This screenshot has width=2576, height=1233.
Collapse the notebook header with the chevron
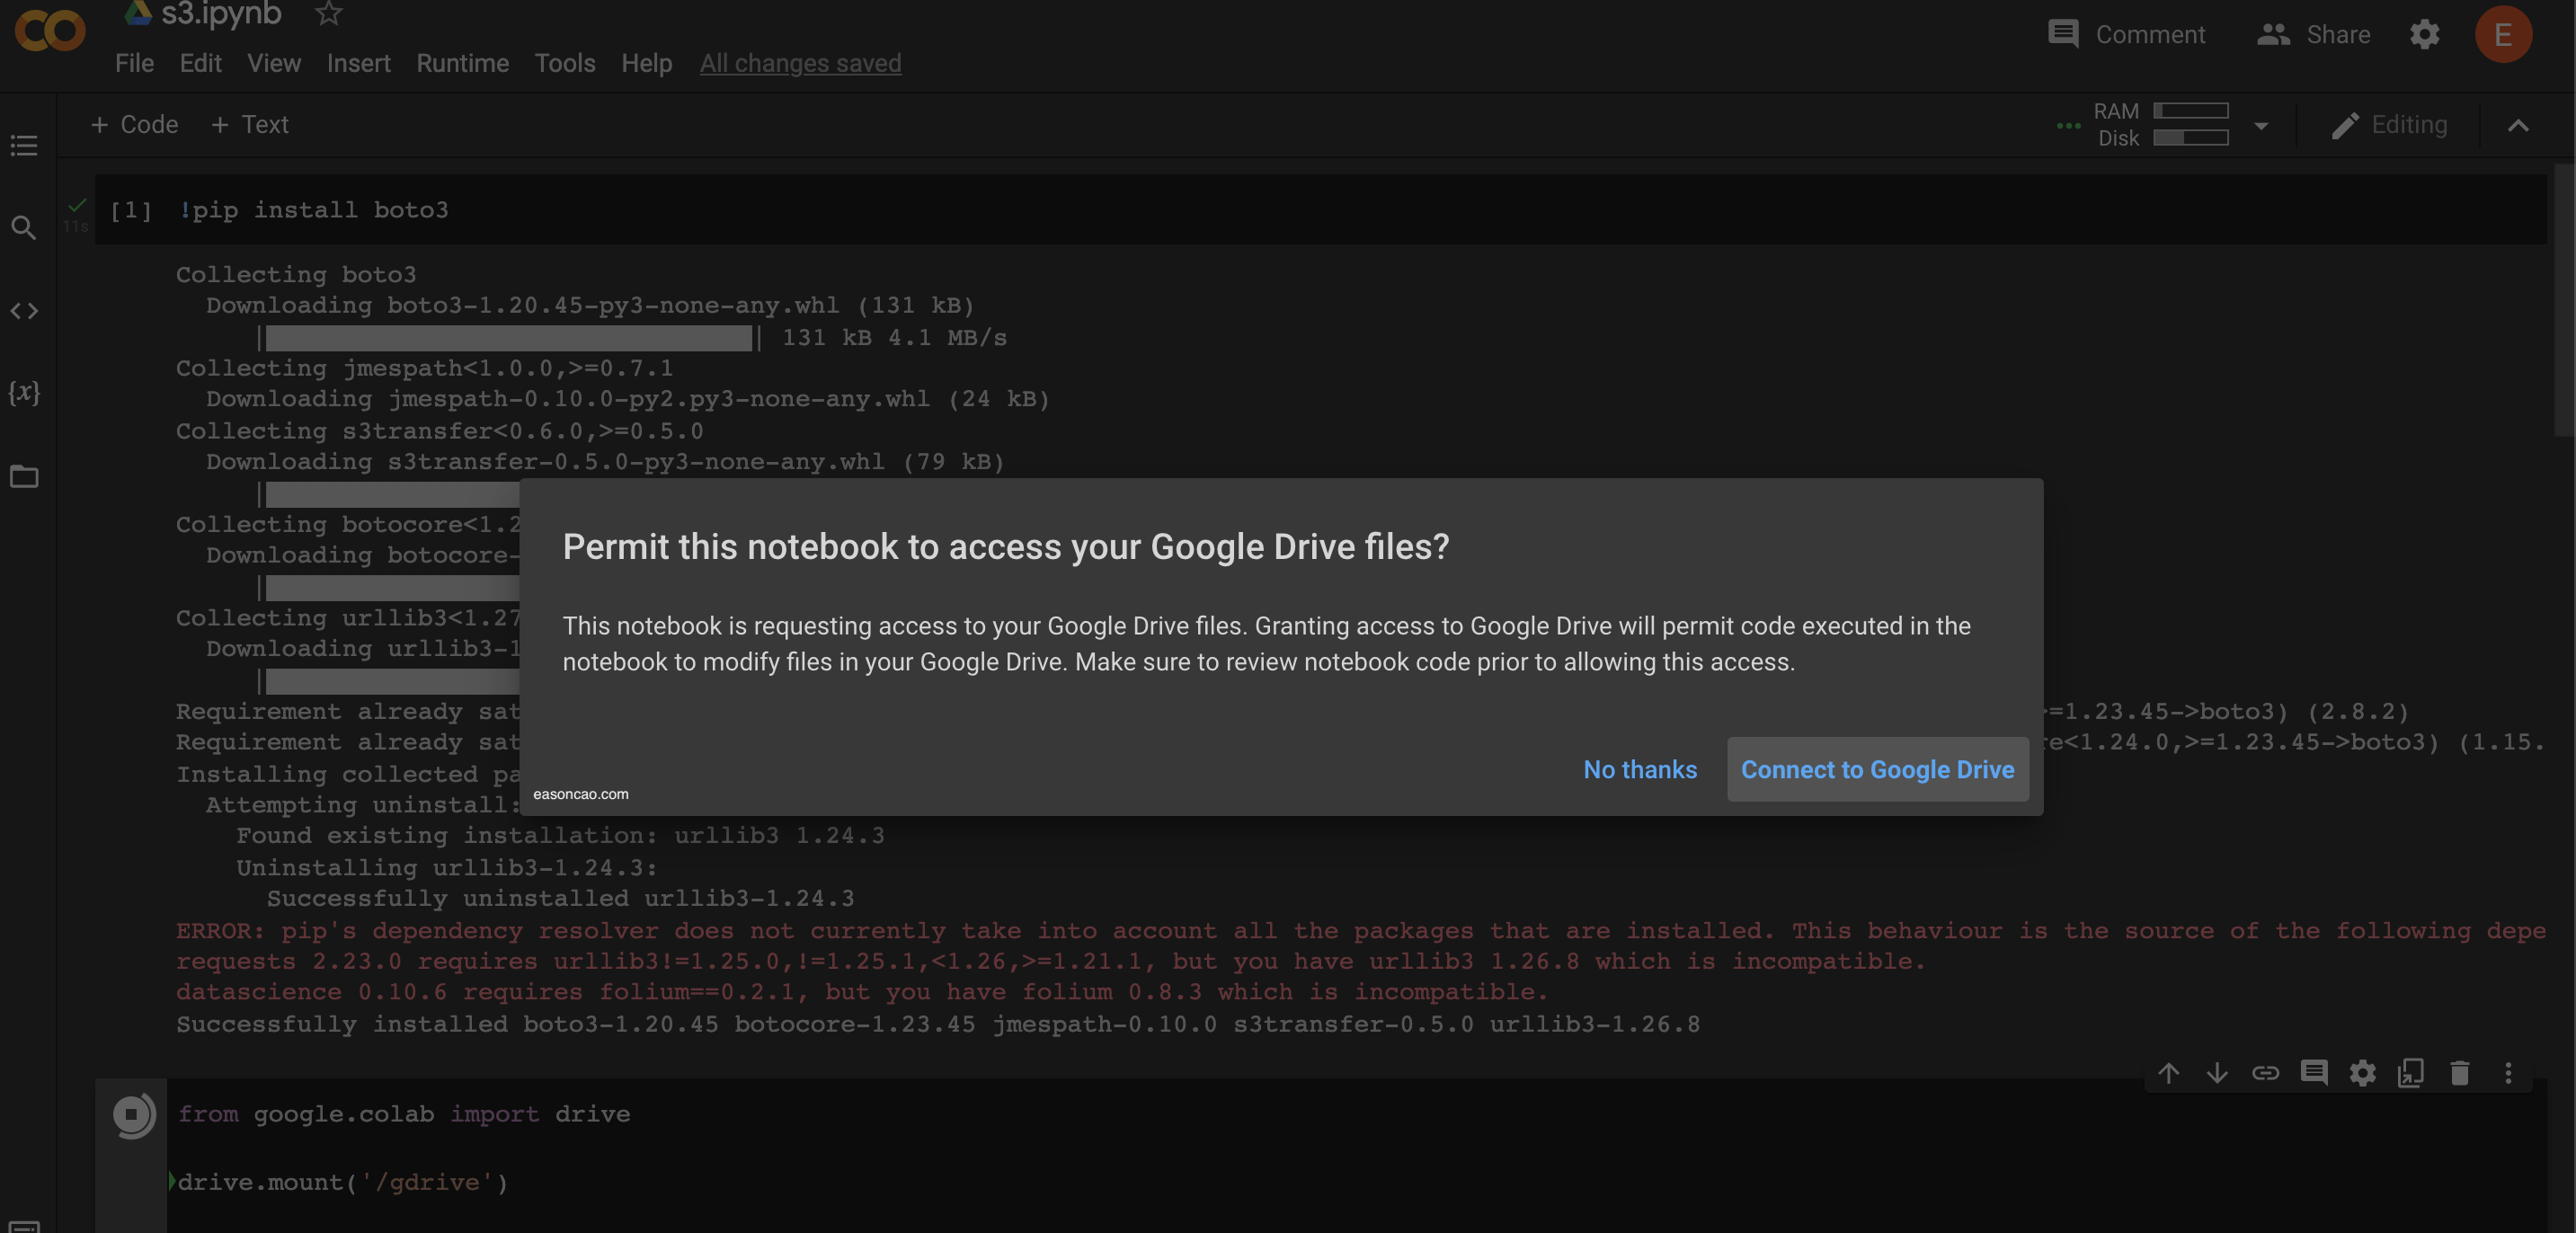[x=2520, y=126]
